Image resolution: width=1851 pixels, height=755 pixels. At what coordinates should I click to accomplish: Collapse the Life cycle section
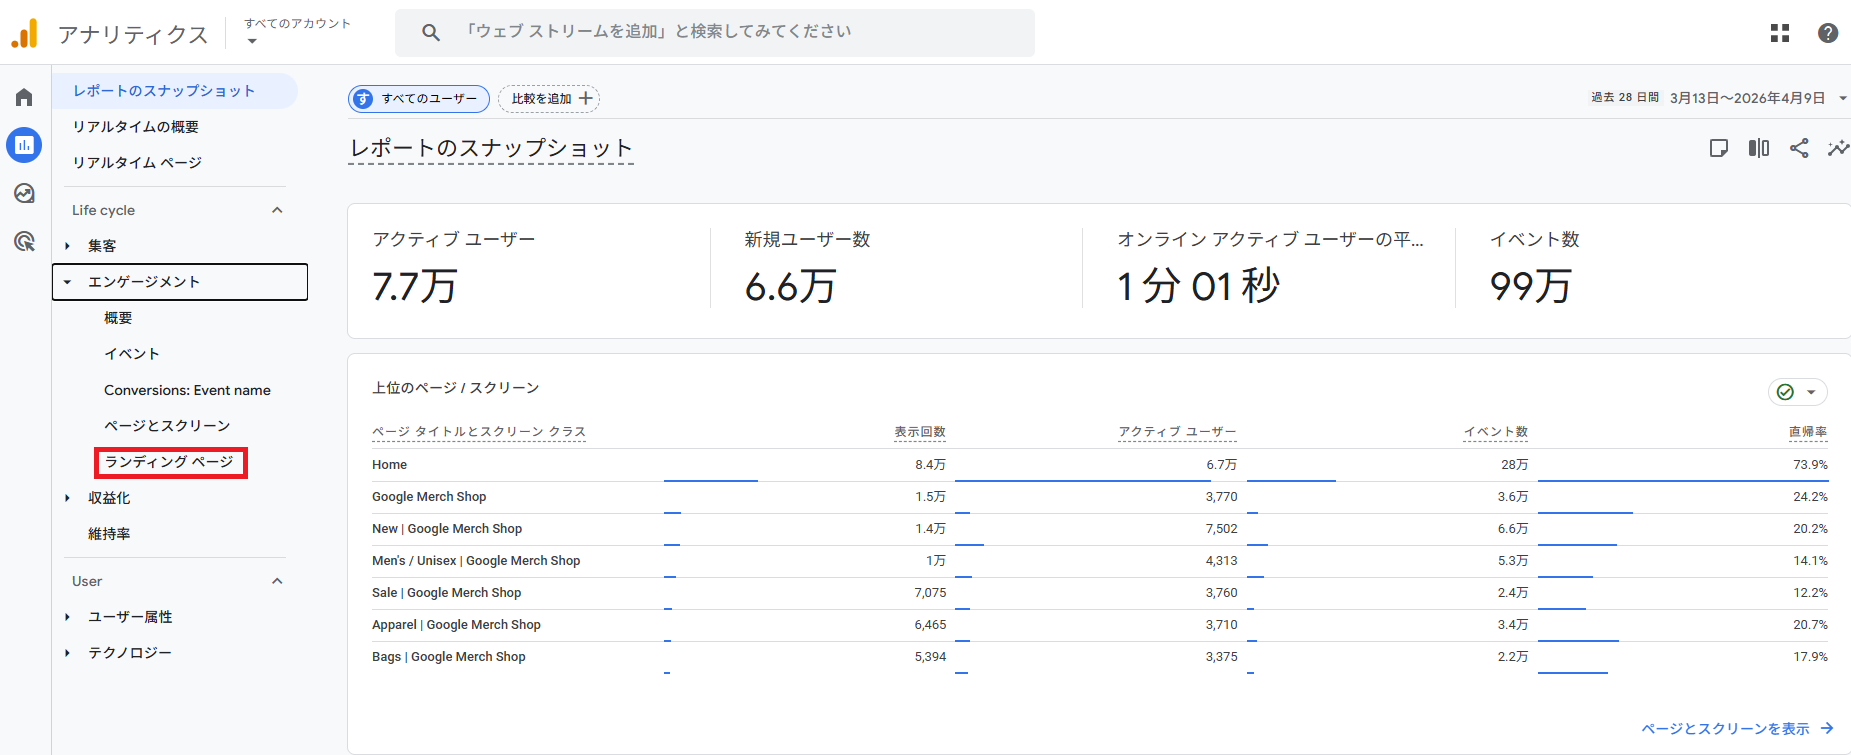277,210
